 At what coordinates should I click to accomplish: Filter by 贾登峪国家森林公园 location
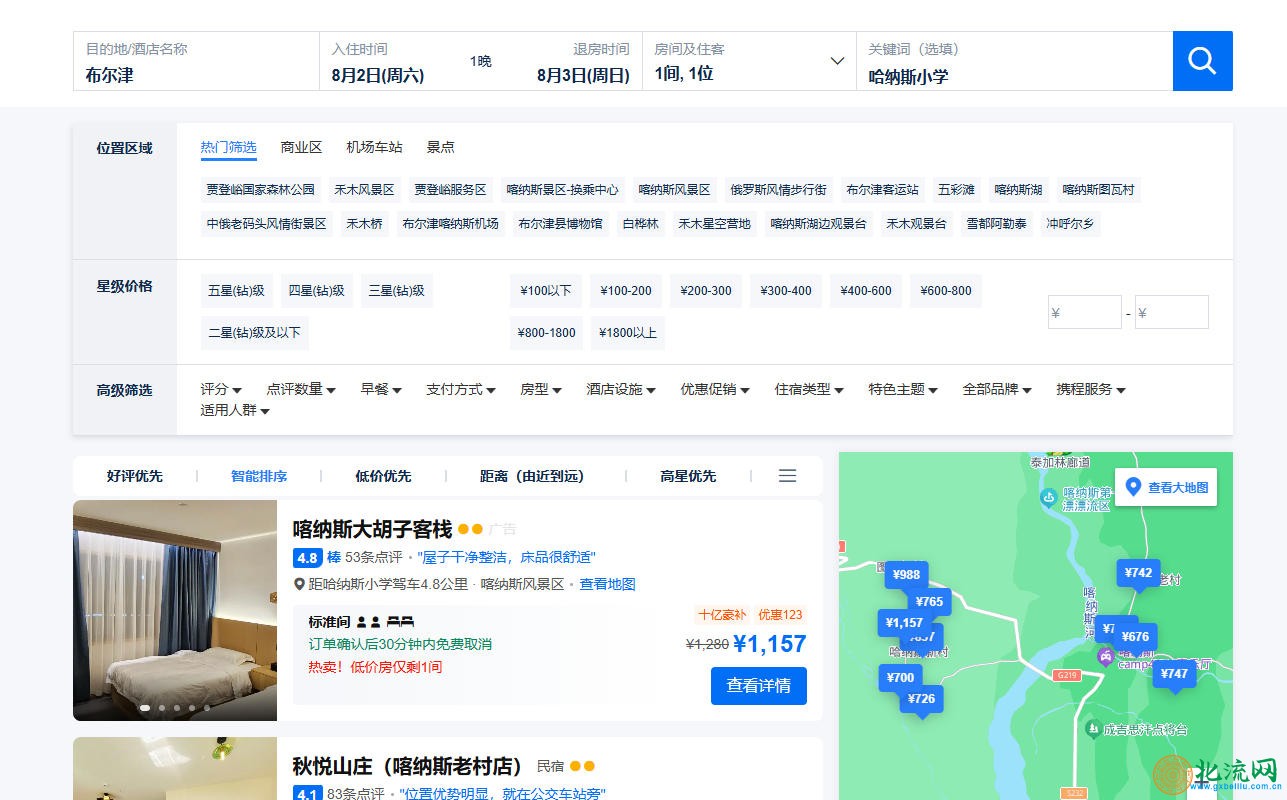click(261, 190)
